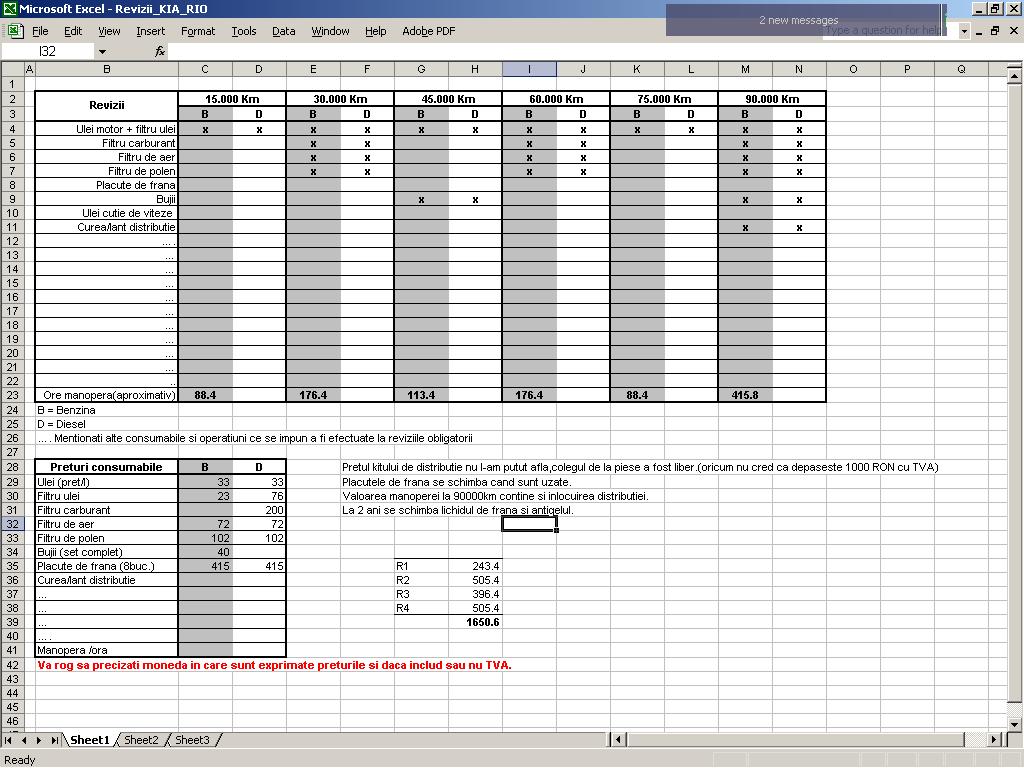
Task: Select the "Ore manopera(aproximativ)" cell
Action: click(106, 395)
